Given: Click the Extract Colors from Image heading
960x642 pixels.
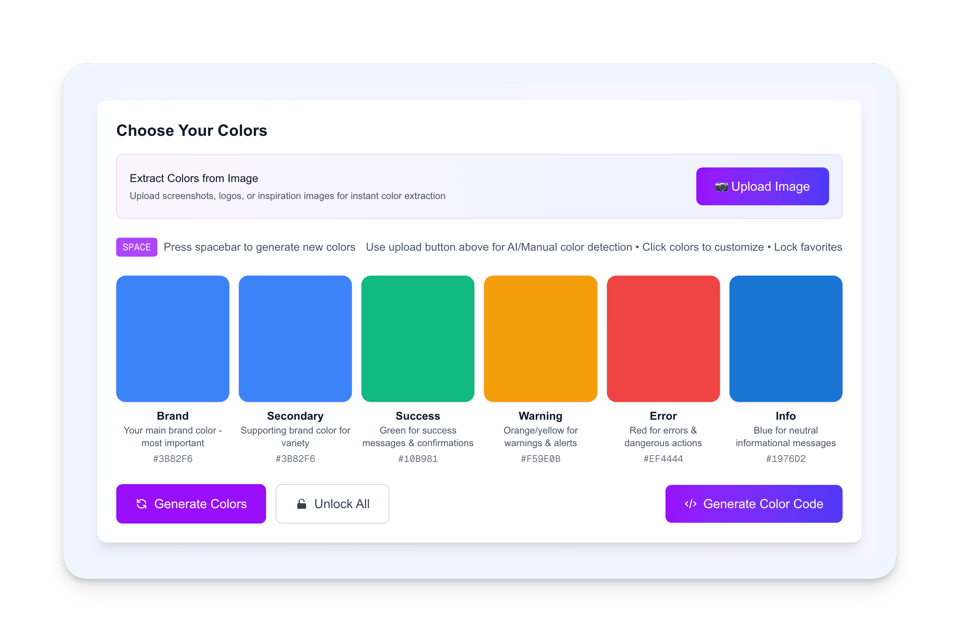Looking at the screenshot, I should click(194, 178).
